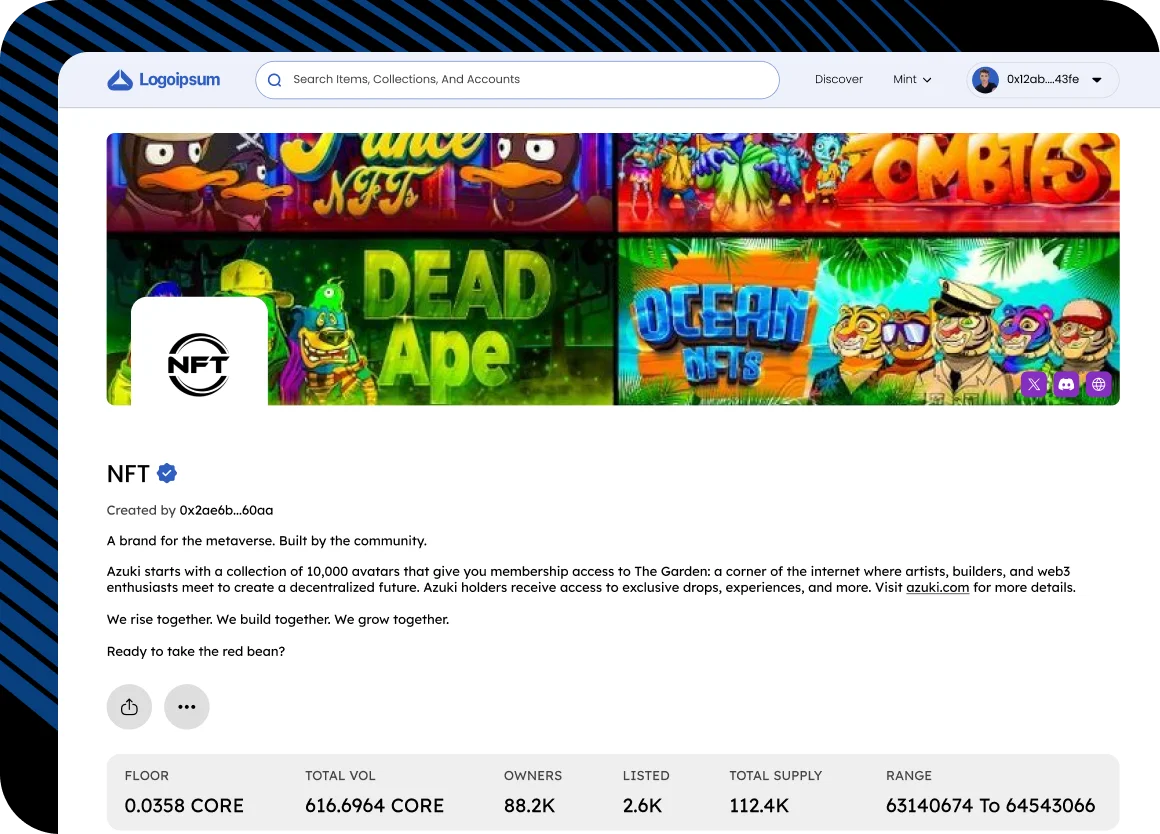Open creator address 0x2ae6b...60aa

(226, 510)
